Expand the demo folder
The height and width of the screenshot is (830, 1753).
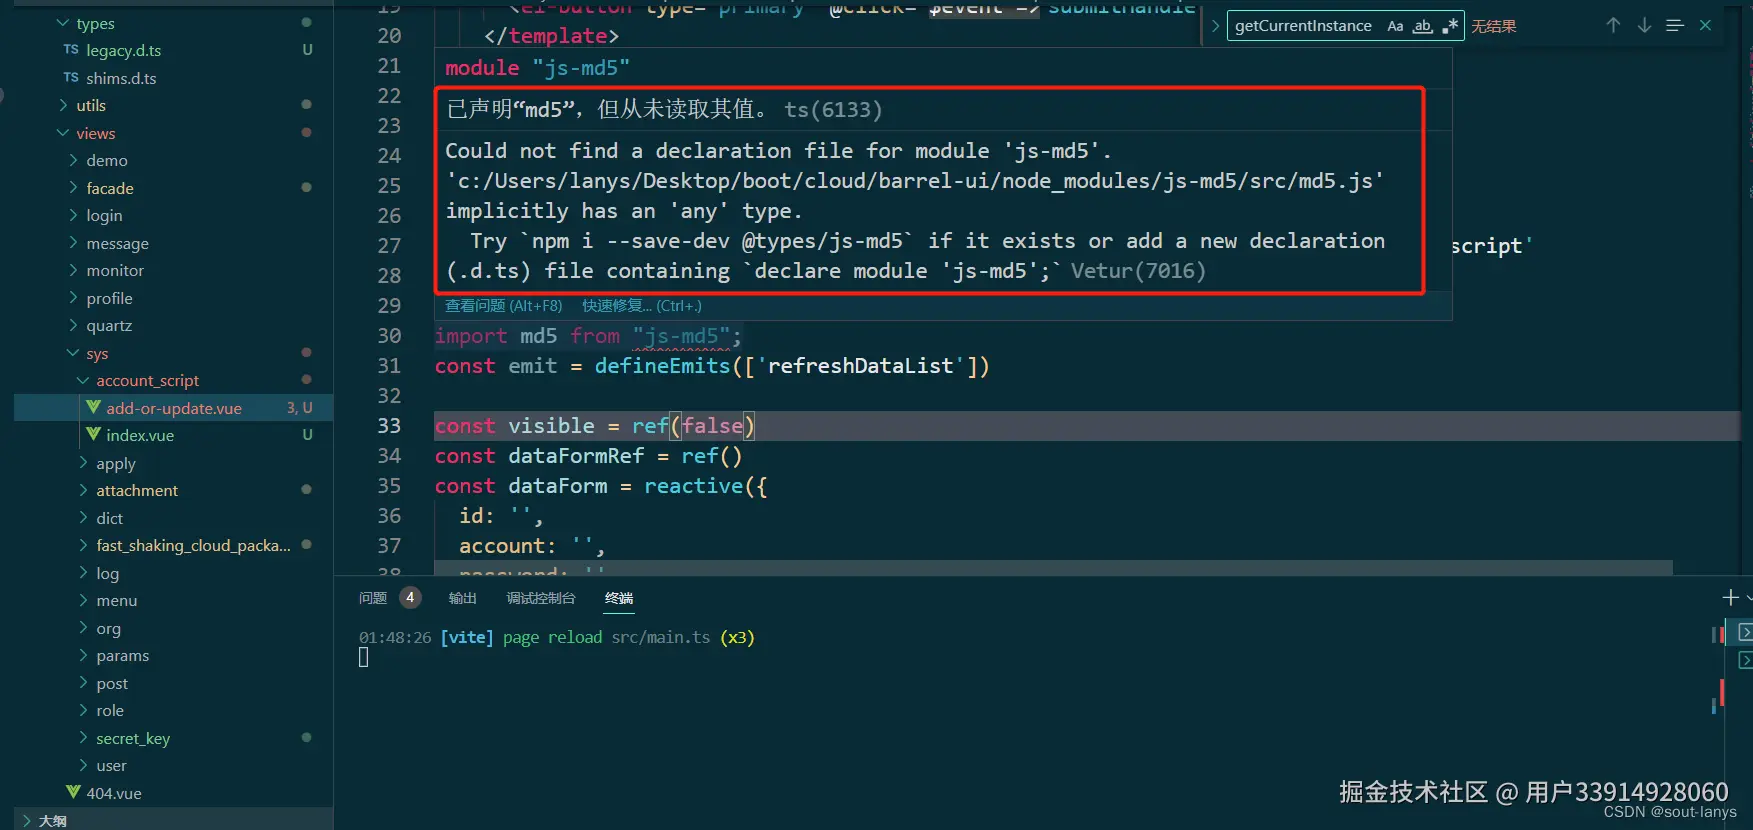coord(106,160)
